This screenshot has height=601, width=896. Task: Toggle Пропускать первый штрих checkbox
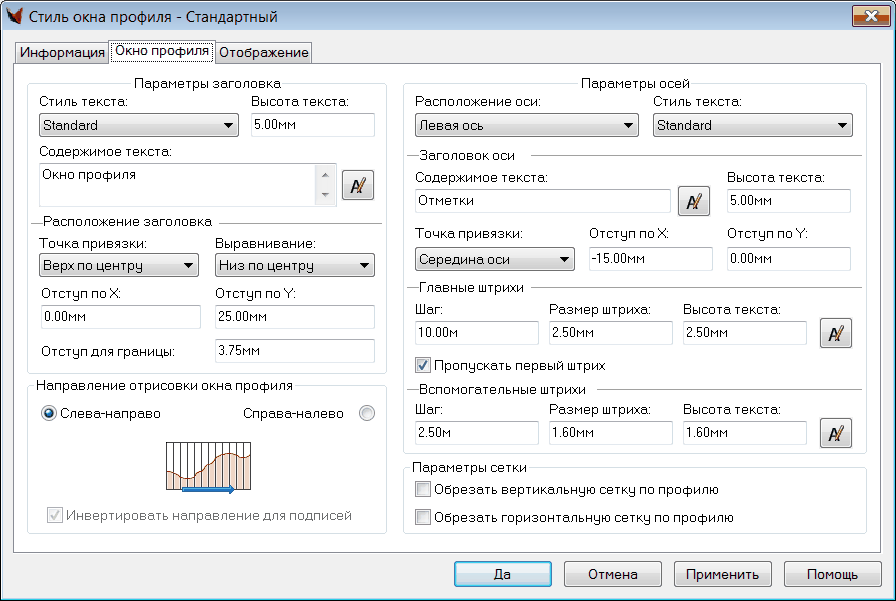[423, 366]
